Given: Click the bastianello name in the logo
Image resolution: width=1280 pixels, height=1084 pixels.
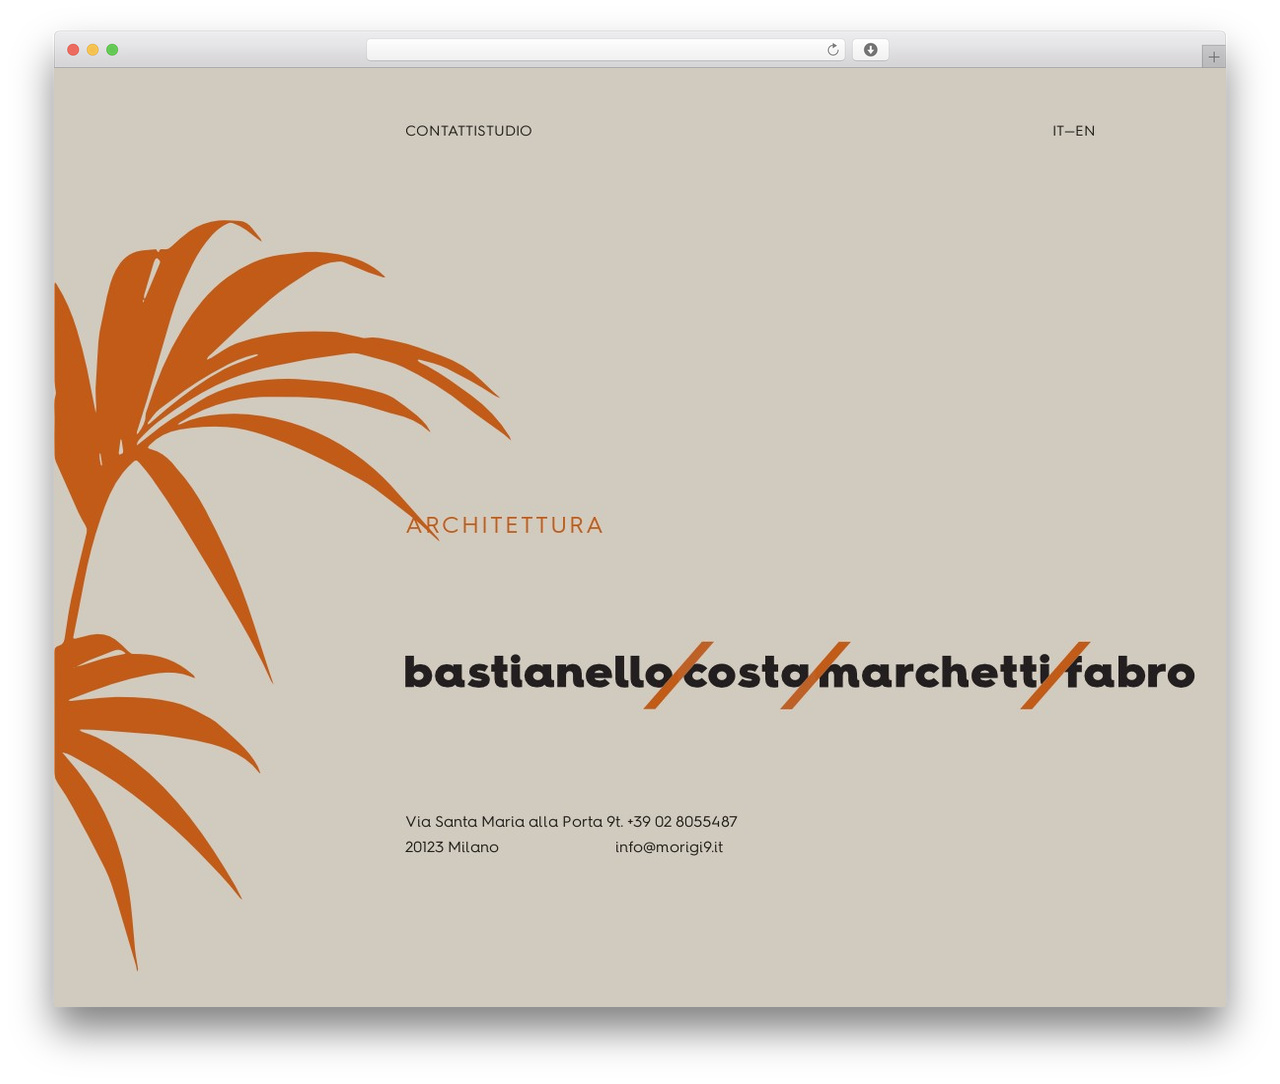Looking at the screenshot, I should (x=538, y=671).
